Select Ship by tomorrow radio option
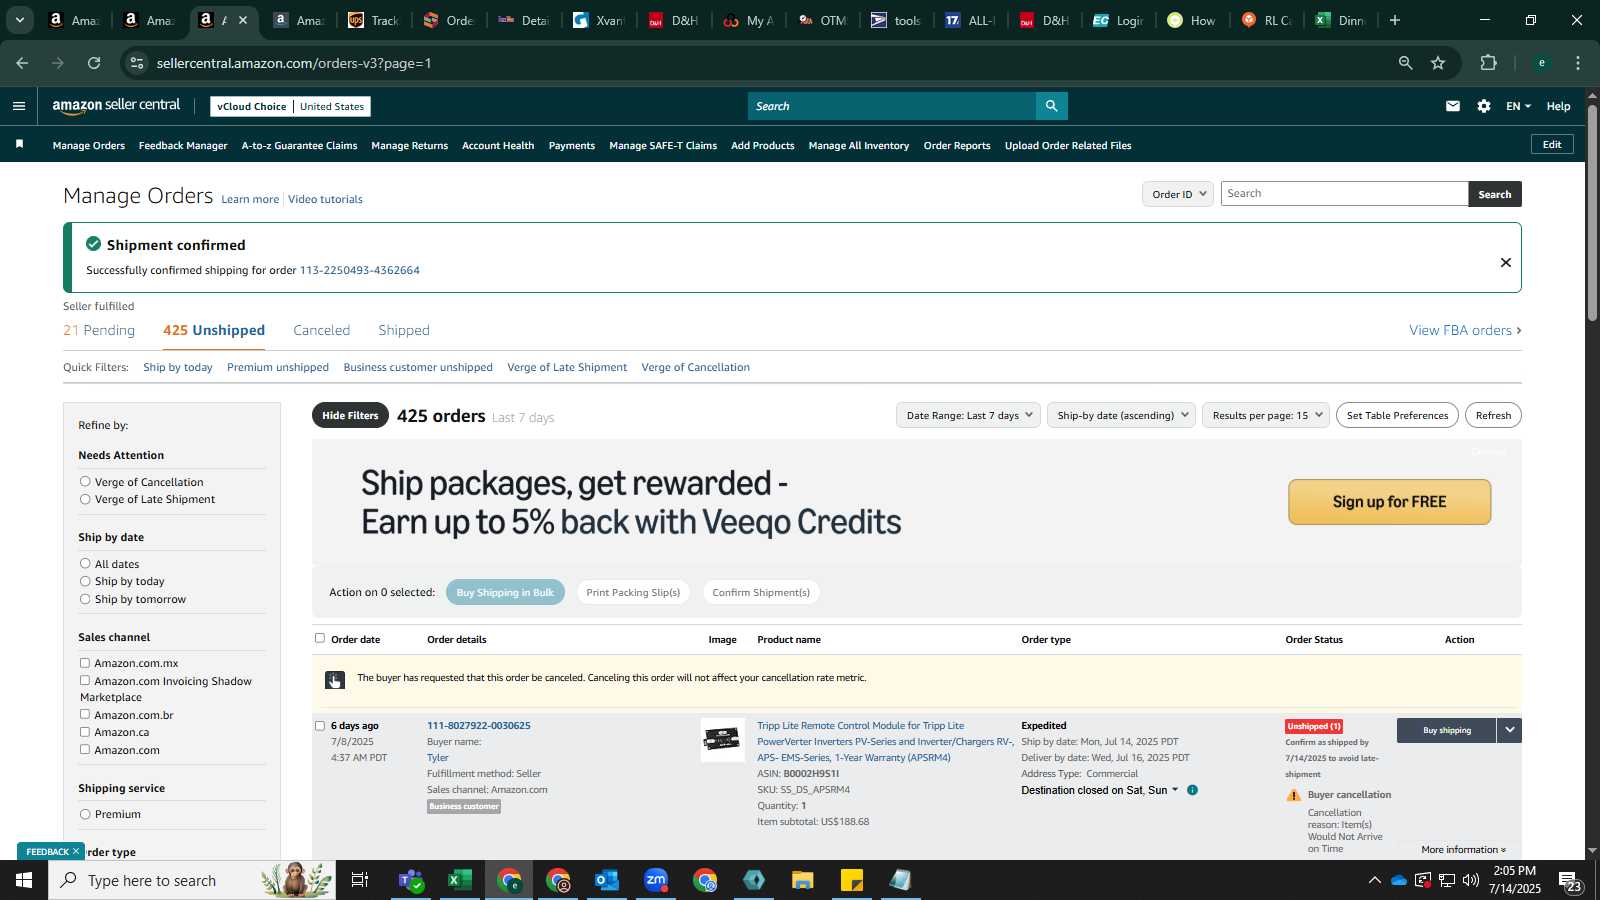 click(x=85, y=599)
